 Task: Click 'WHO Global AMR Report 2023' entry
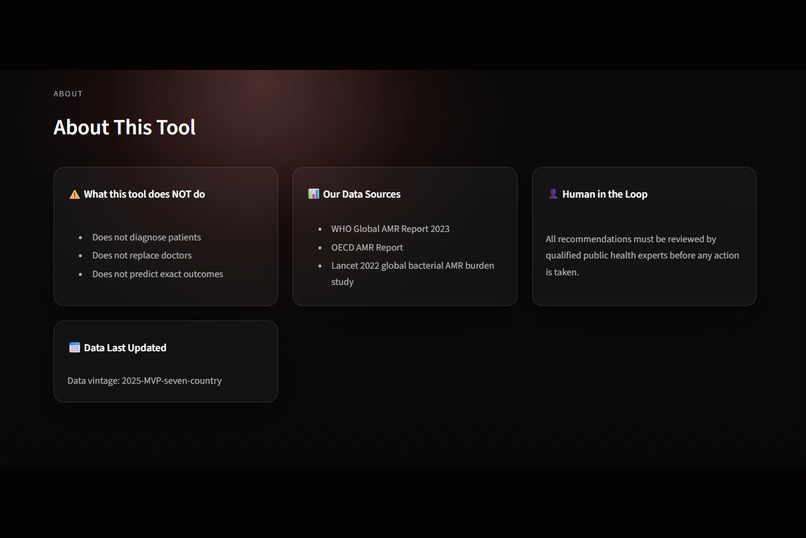coord(390,229)
